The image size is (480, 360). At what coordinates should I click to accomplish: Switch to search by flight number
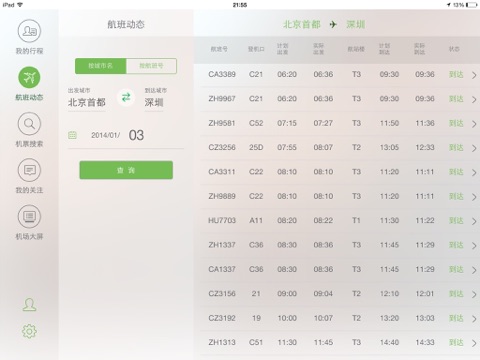pos(151,66)
